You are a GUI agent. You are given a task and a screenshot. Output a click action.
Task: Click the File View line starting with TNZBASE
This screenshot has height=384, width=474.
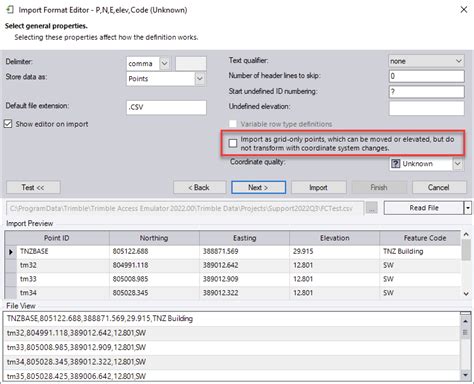[x=232, y=319]
